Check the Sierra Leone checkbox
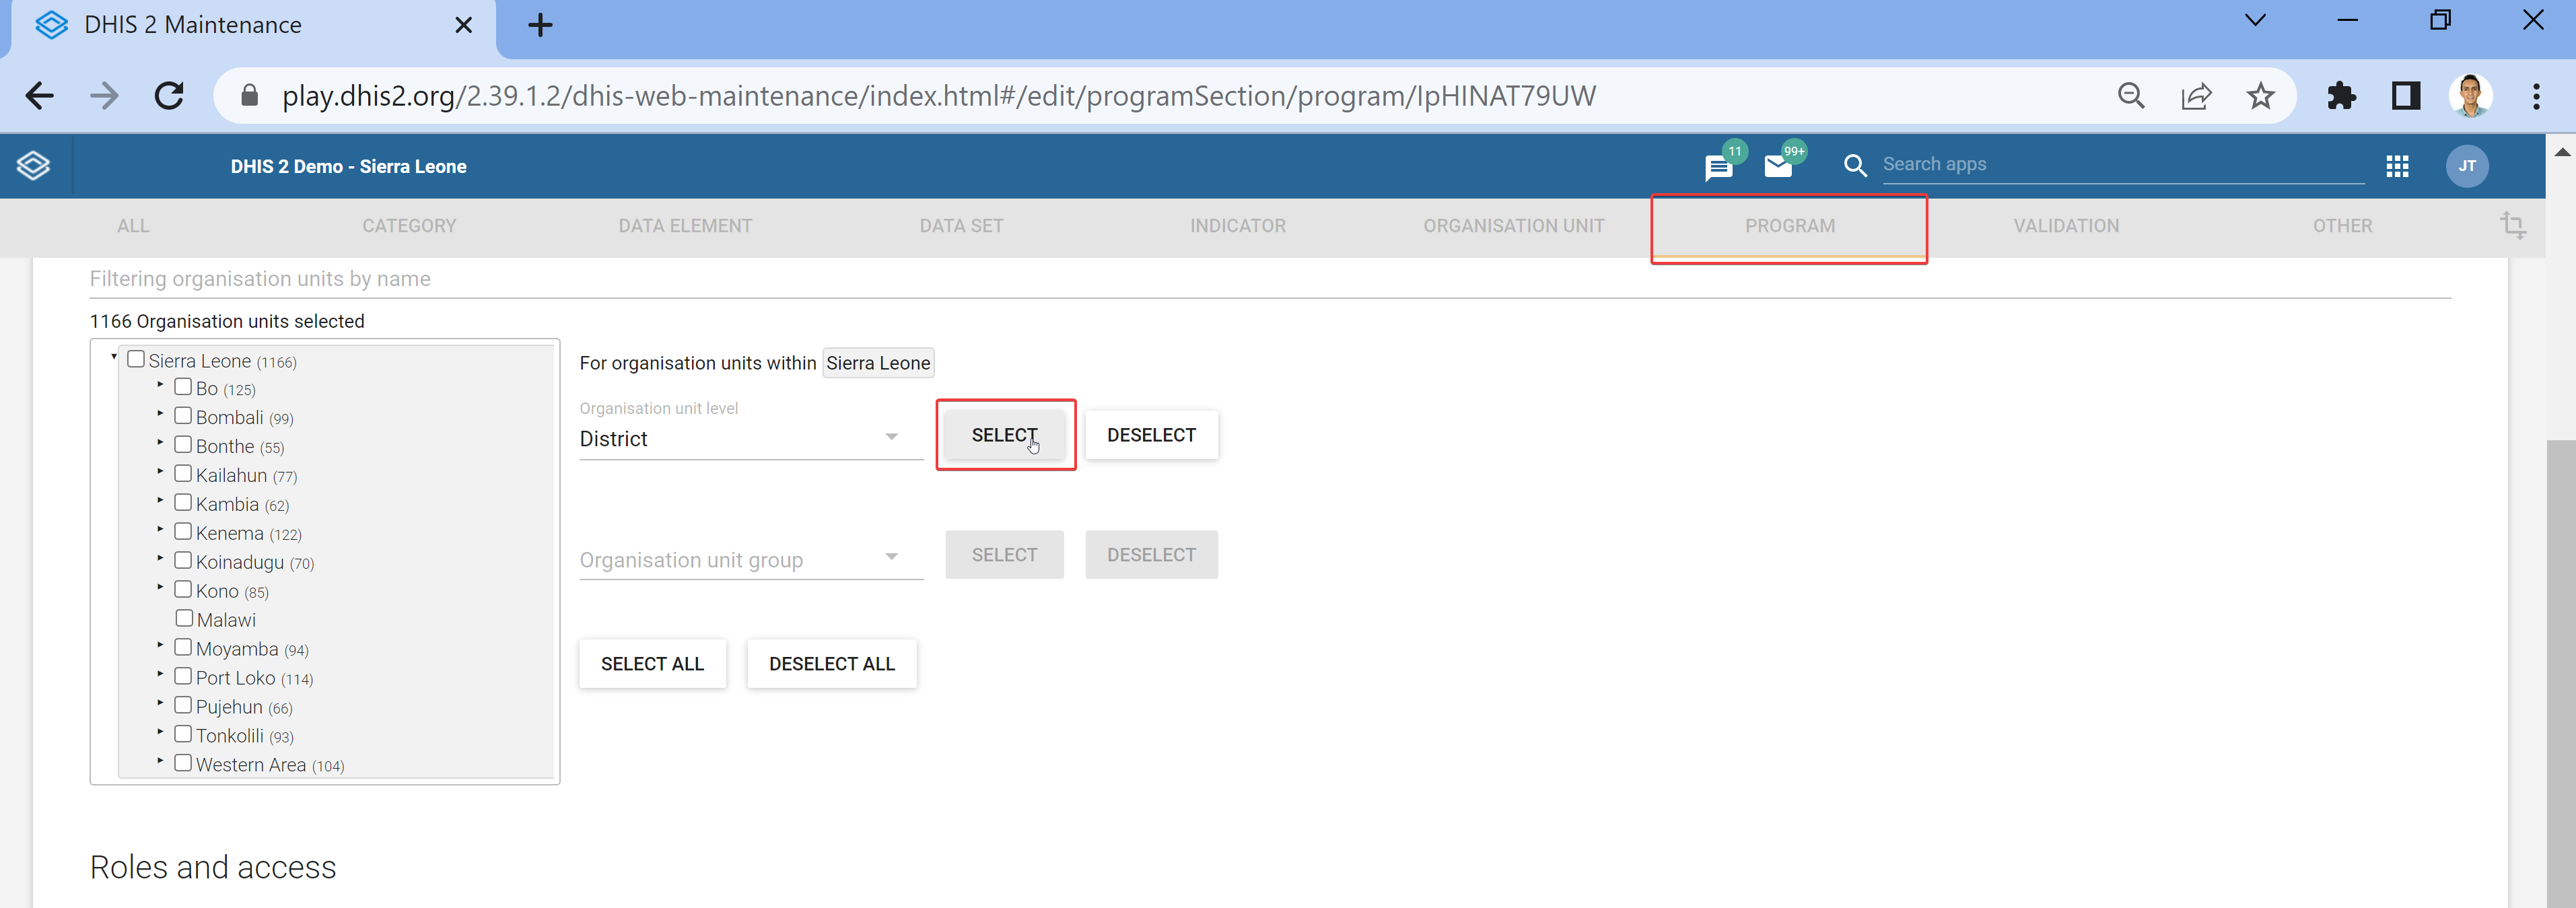Image resolution: width=2576 pixels, height=908 pixels. [136, 359]
